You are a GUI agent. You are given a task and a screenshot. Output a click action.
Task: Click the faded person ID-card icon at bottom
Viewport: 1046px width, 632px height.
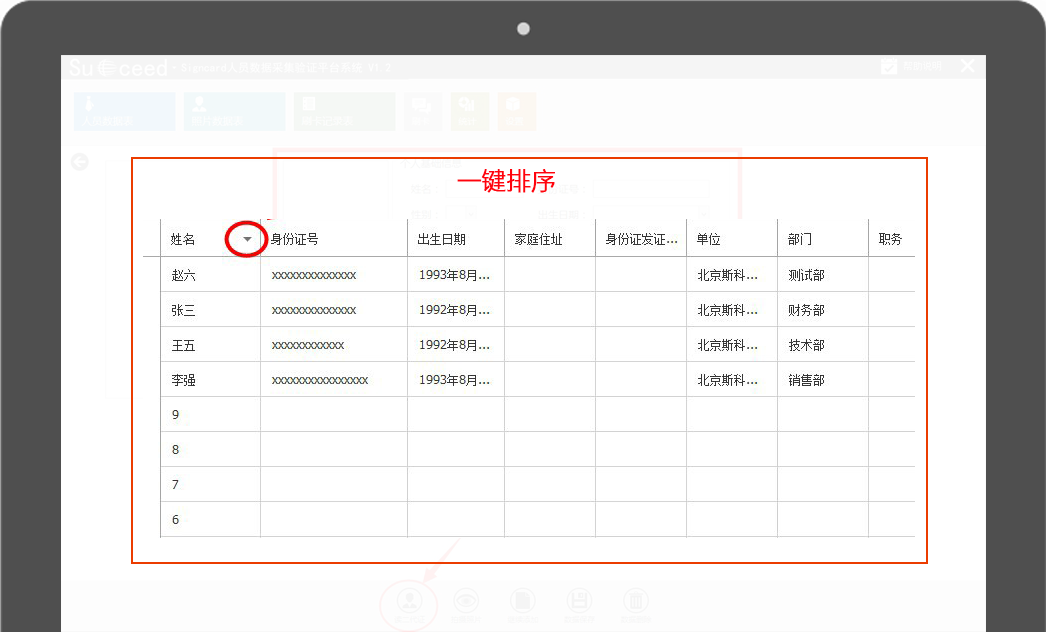coord(409,603)
